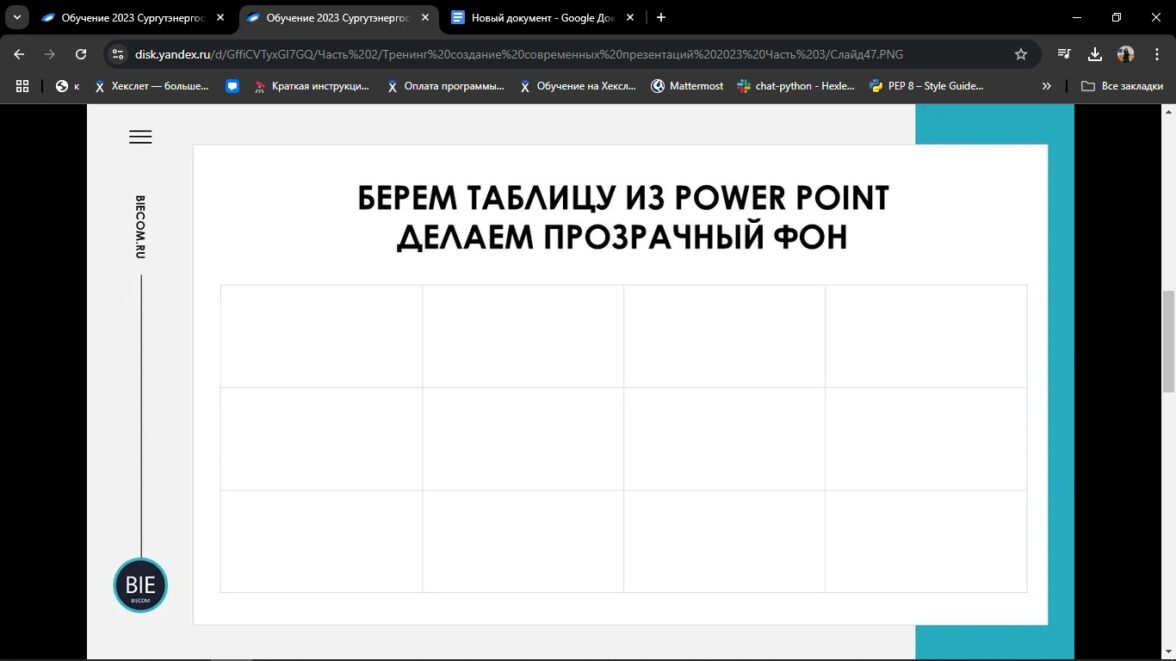Open the 'к' bookmark
1176x661 pixels.
point(68,86)
